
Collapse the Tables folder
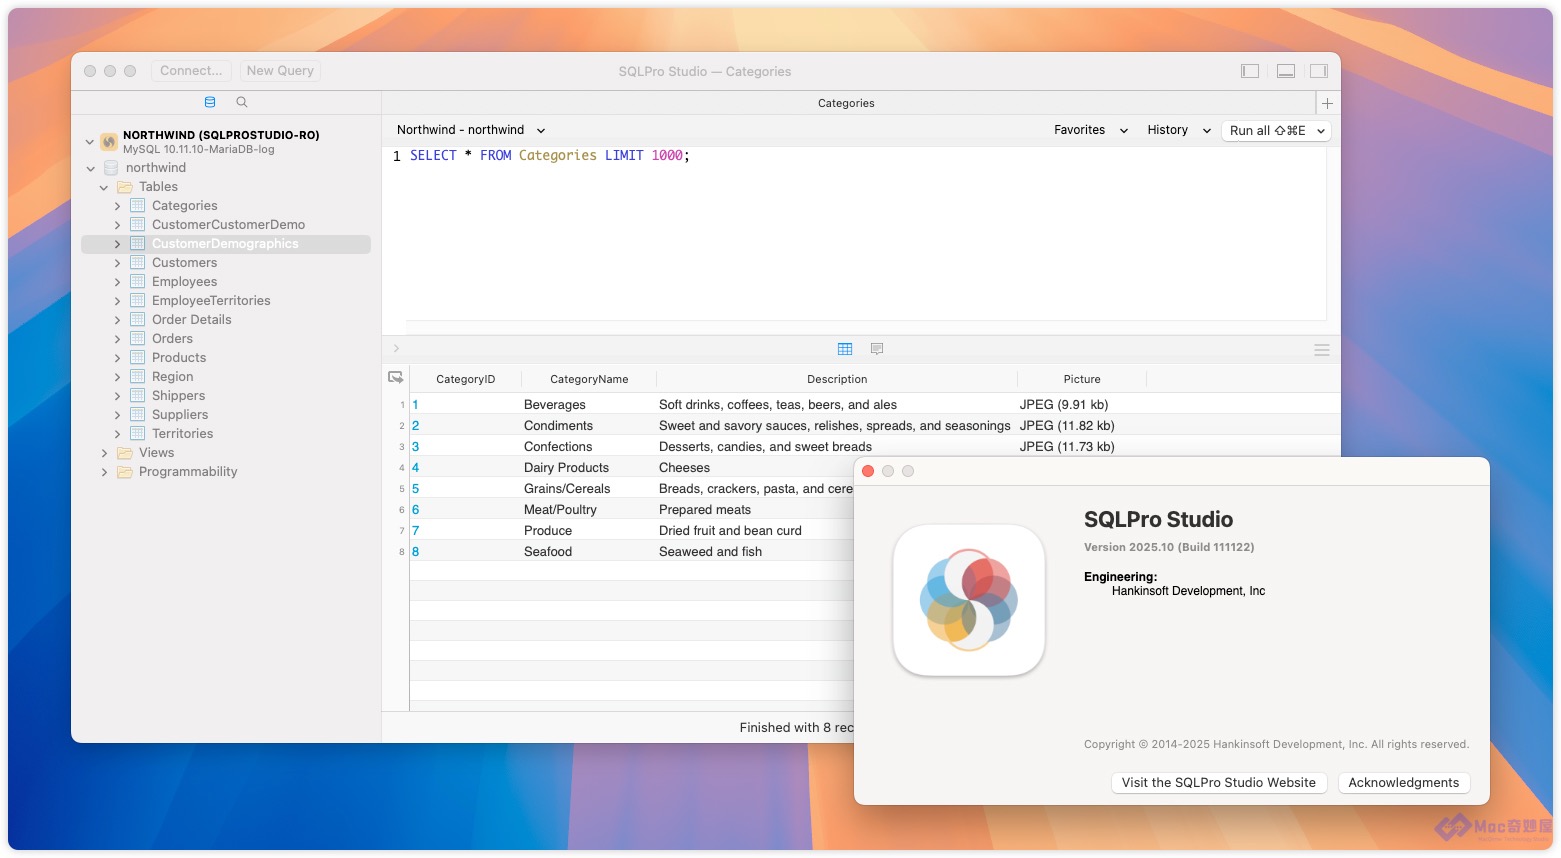(x=104, y=187)
